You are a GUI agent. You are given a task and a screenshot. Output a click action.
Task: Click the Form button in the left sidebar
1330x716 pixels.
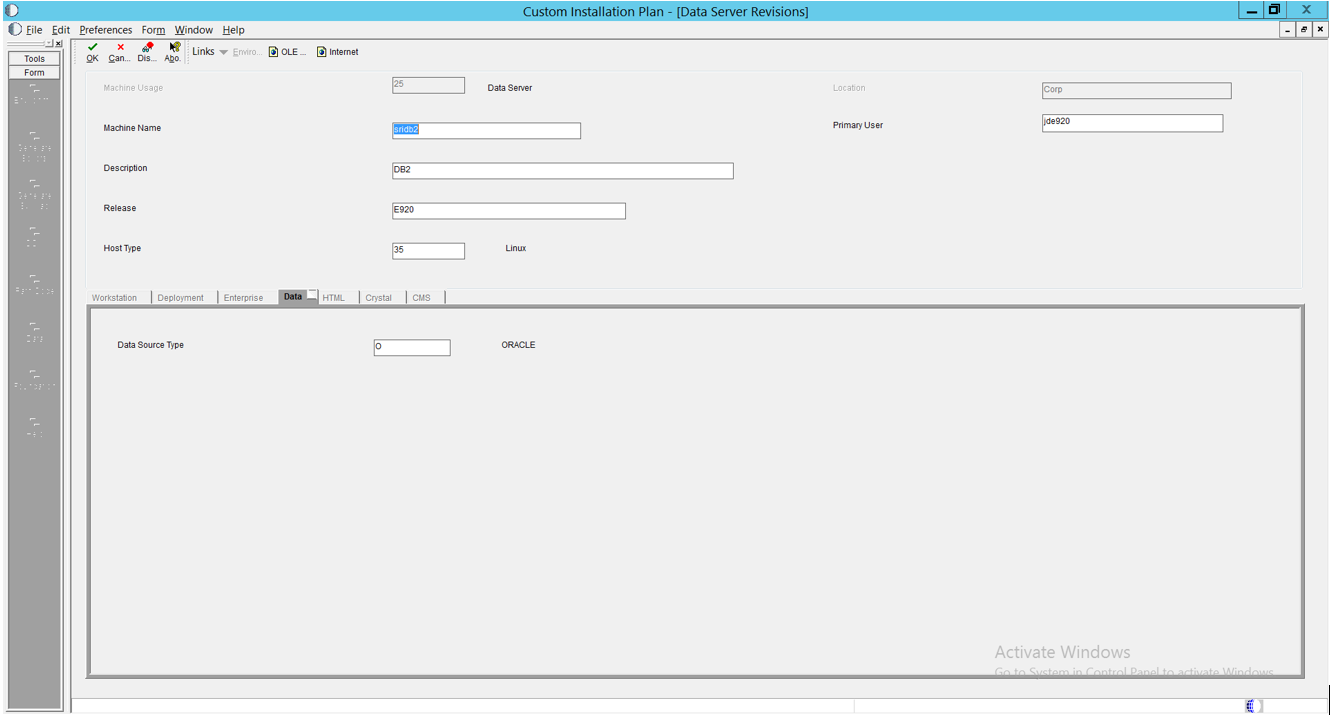[34, 72]
